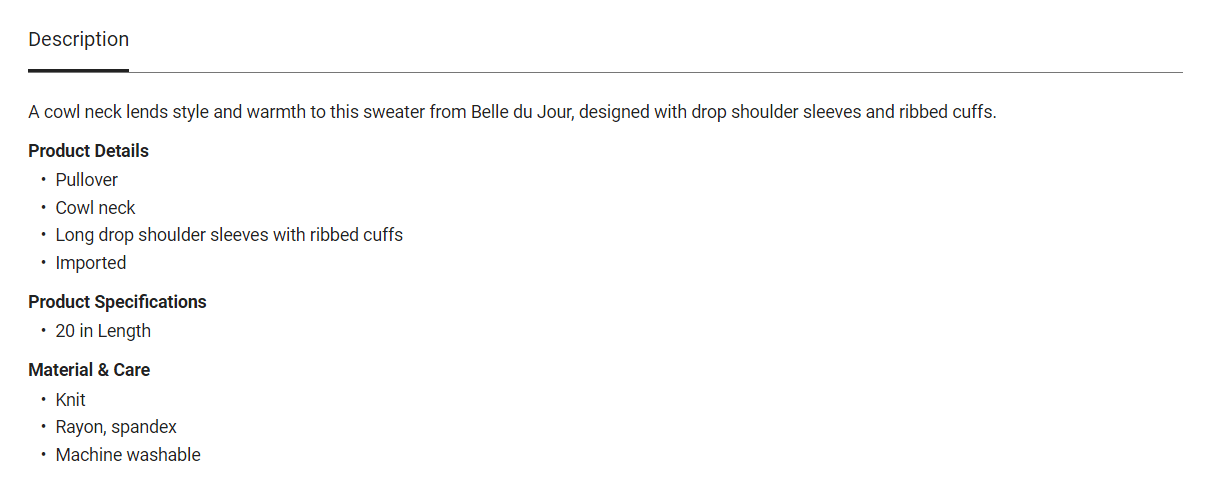Viewport: 1217px width, 482px height.
Task: Open the Description tab
Action: tap(78, 40)
